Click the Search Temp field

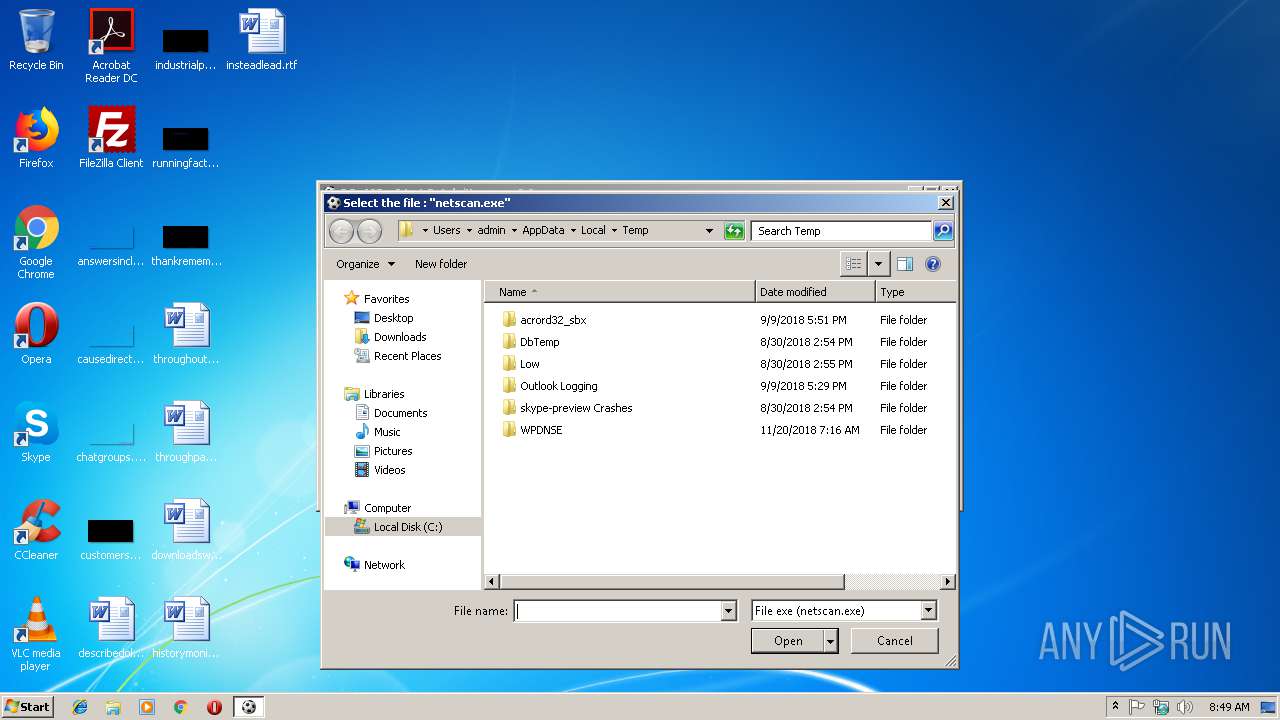[841, 231]
